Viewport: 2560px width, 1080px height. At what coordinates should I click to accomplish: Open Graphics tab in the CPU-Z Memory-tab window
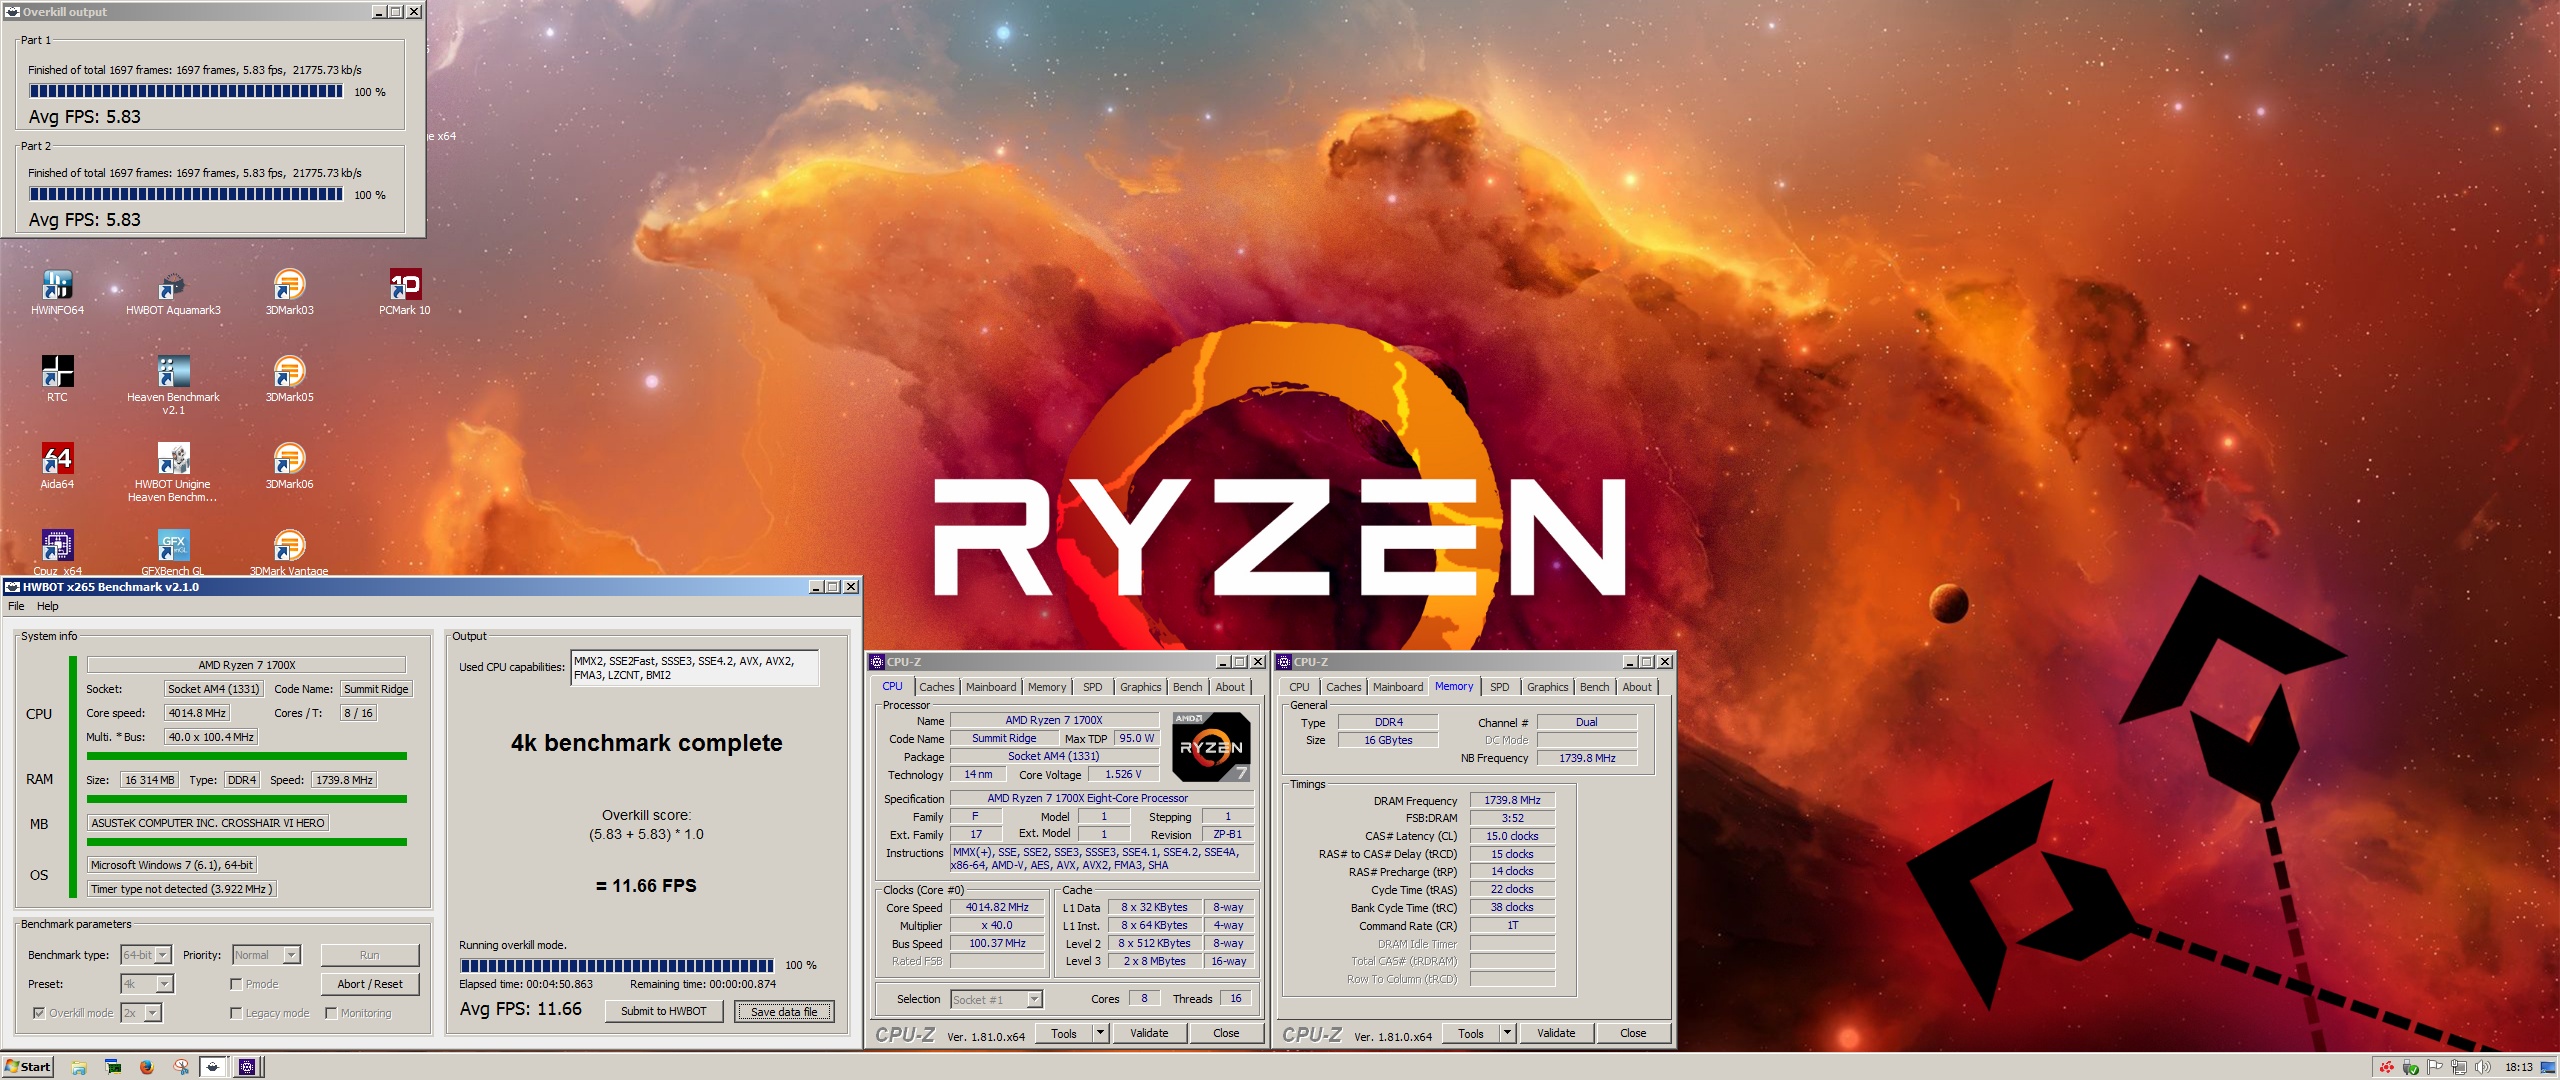pyautogui.click(x=1547, y=687)
